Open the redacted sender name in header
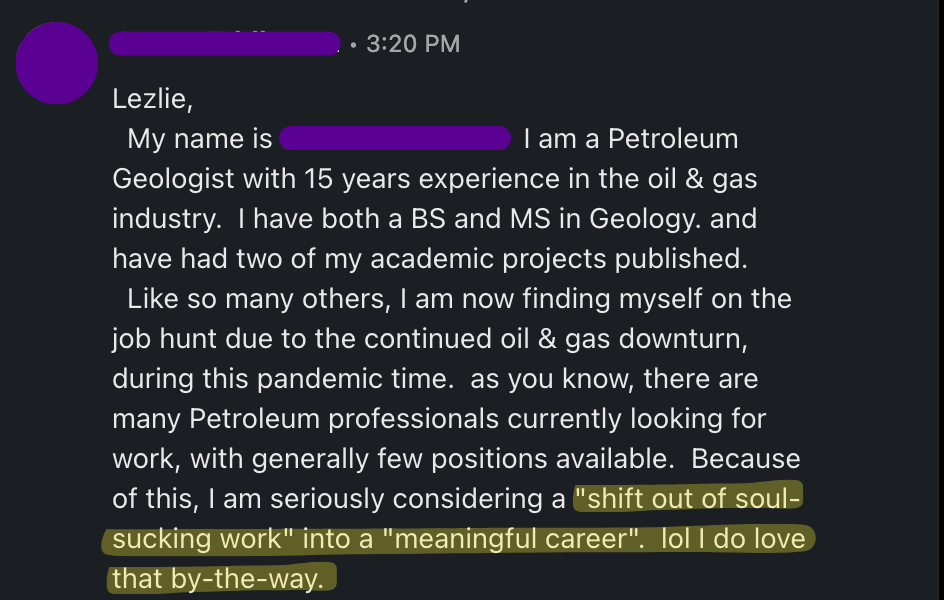The image size is (944, 600). tap(224, 44)
